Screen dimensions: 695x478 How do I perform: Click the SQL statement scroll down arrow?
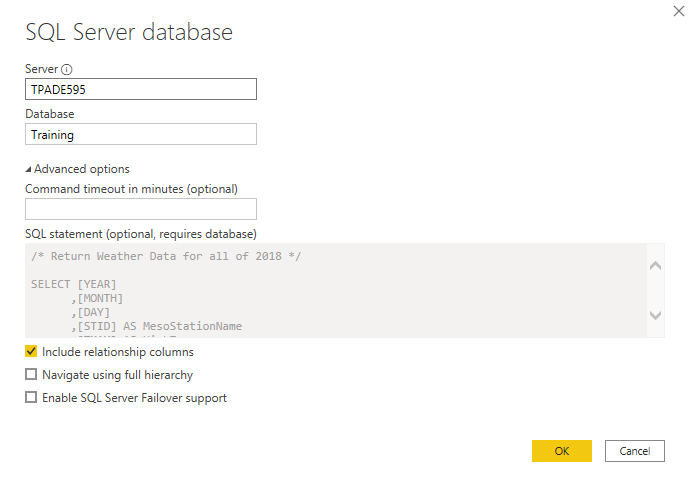[x=655, y=315]
